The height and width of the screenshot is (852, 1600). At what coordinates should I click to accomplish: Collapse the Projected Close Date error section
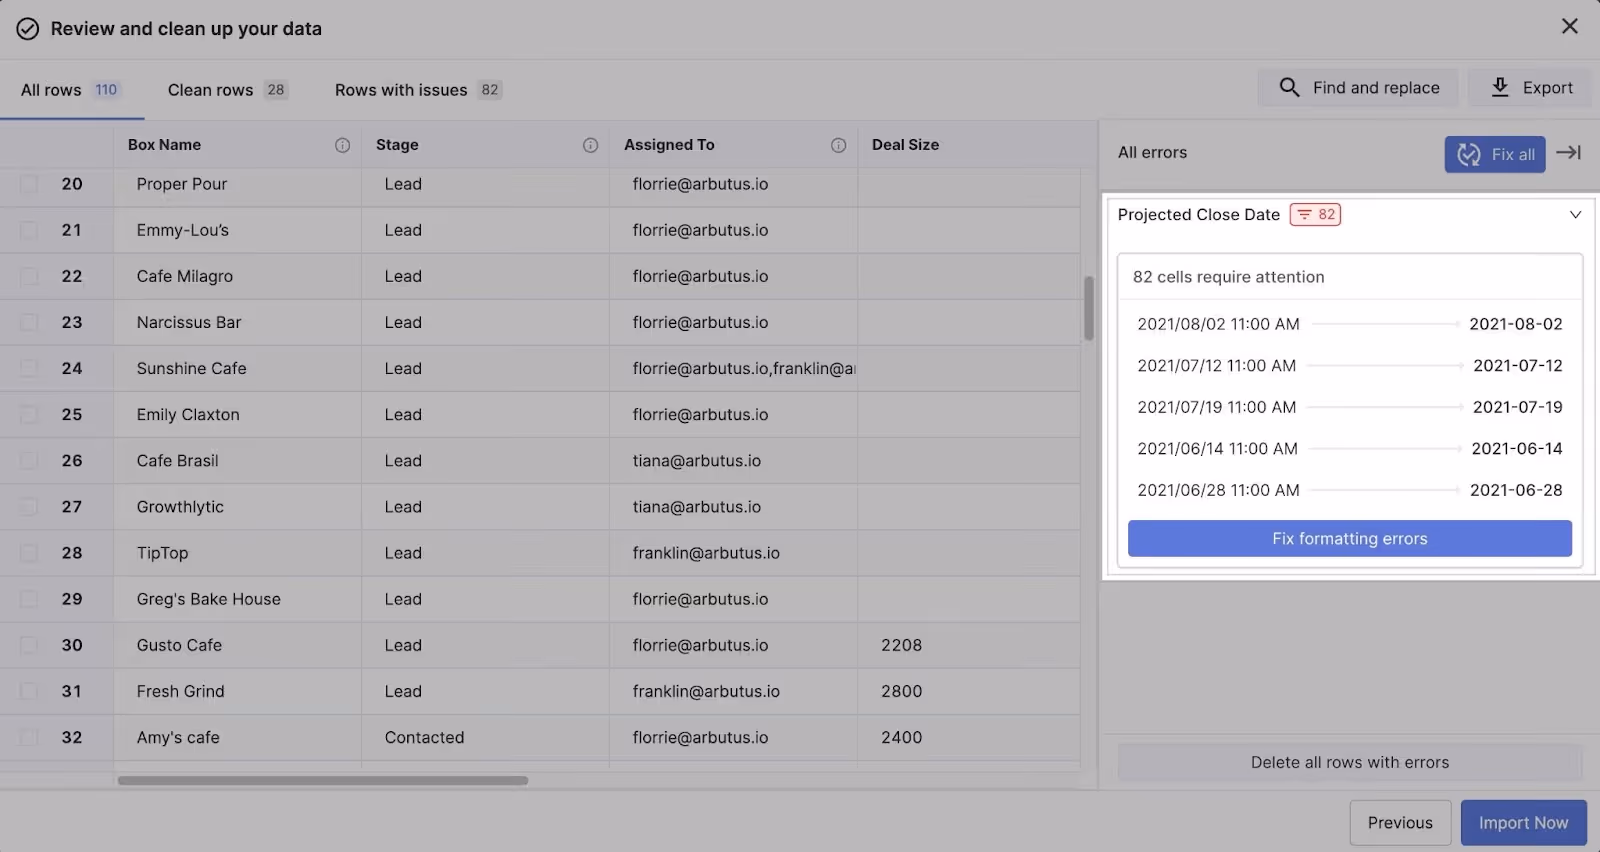point(1575,215)
